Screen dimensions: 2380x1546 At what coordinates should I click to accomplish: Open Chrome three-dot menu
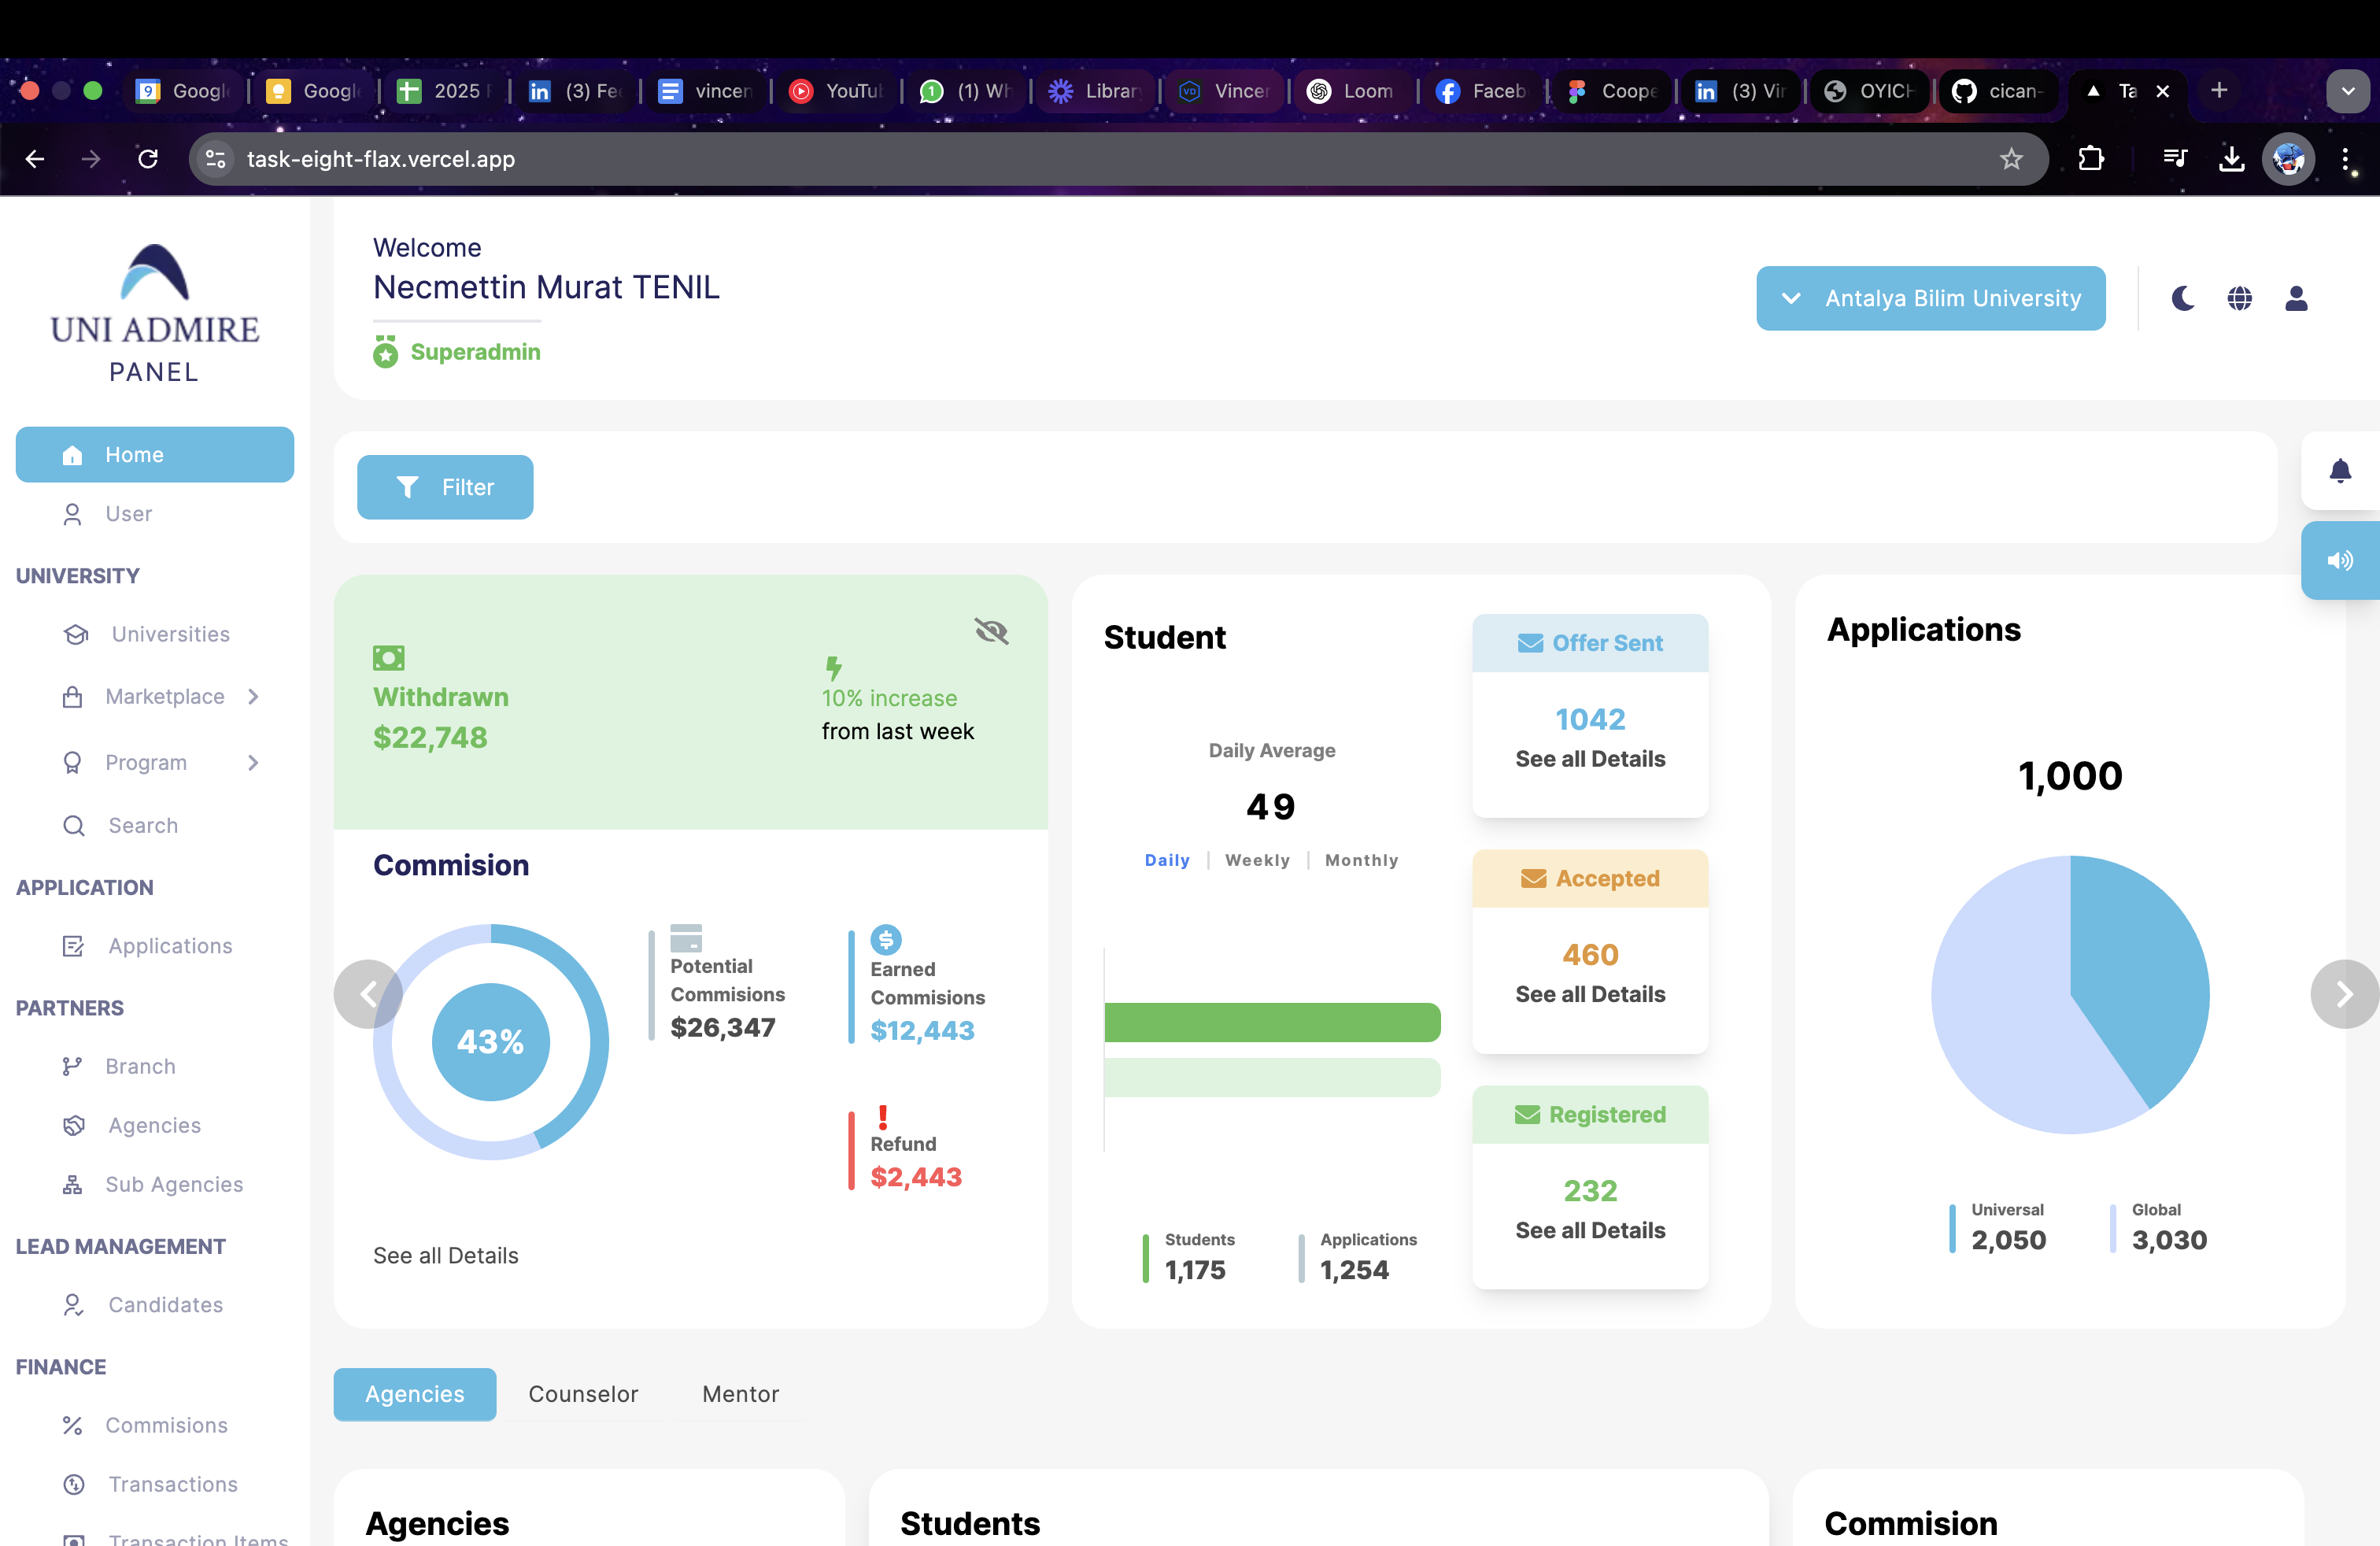pos(2345,159)
